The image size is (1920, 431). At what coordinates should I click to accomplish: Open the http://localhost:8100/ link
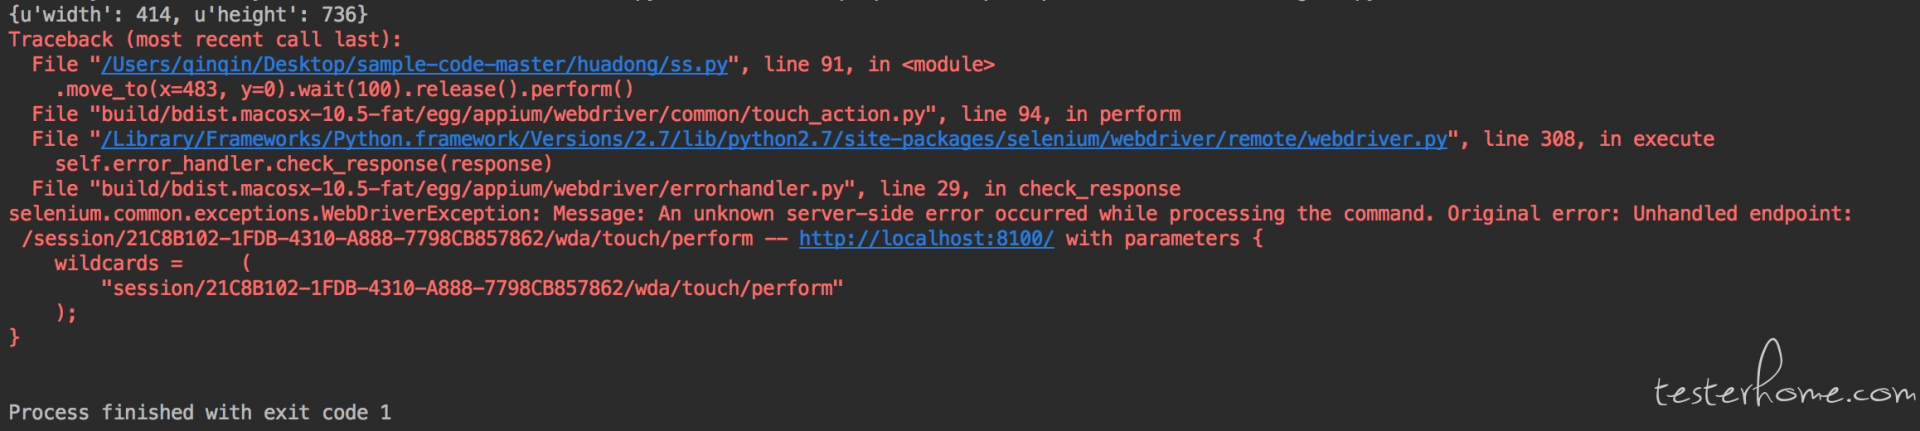[926, 239]
